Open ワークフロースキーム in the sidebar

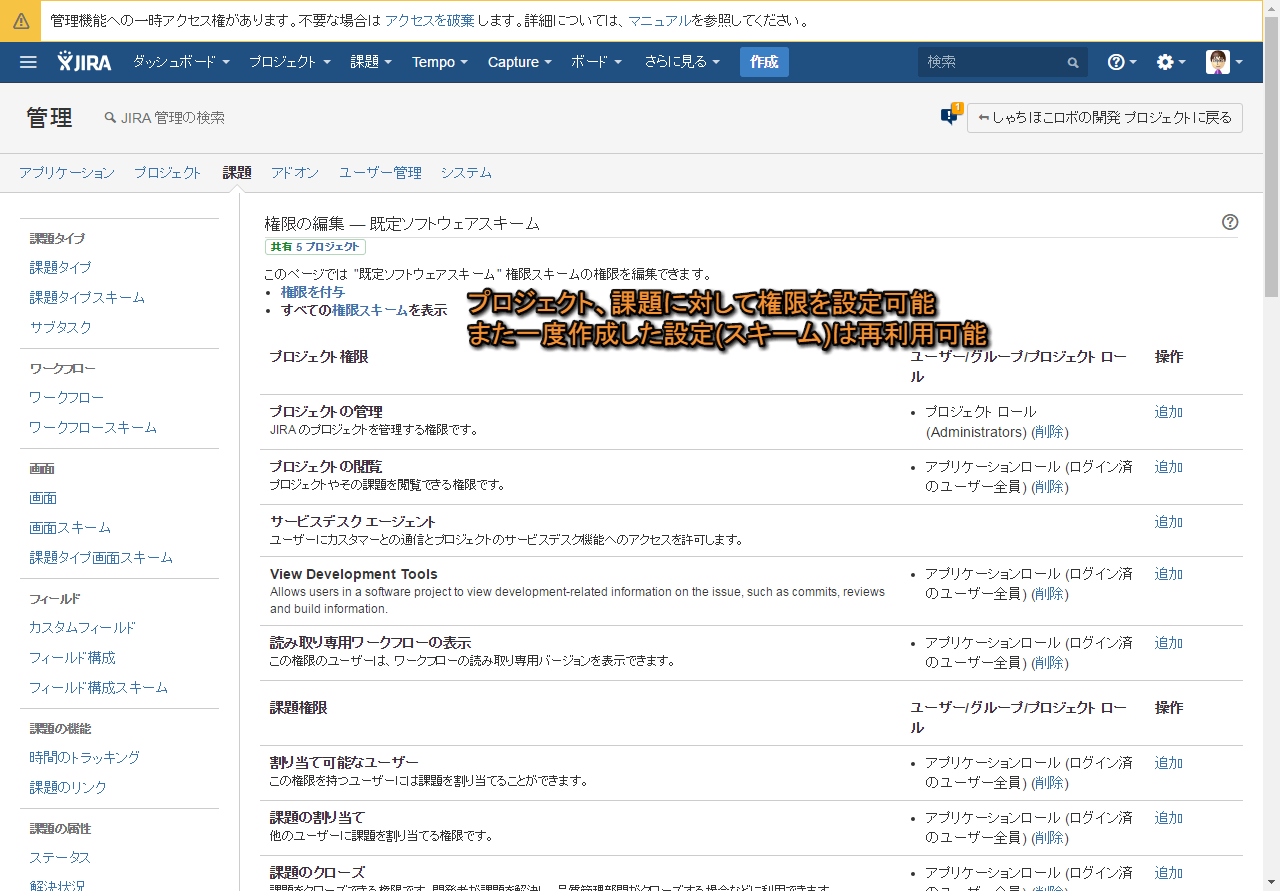[x=93, y=427]
